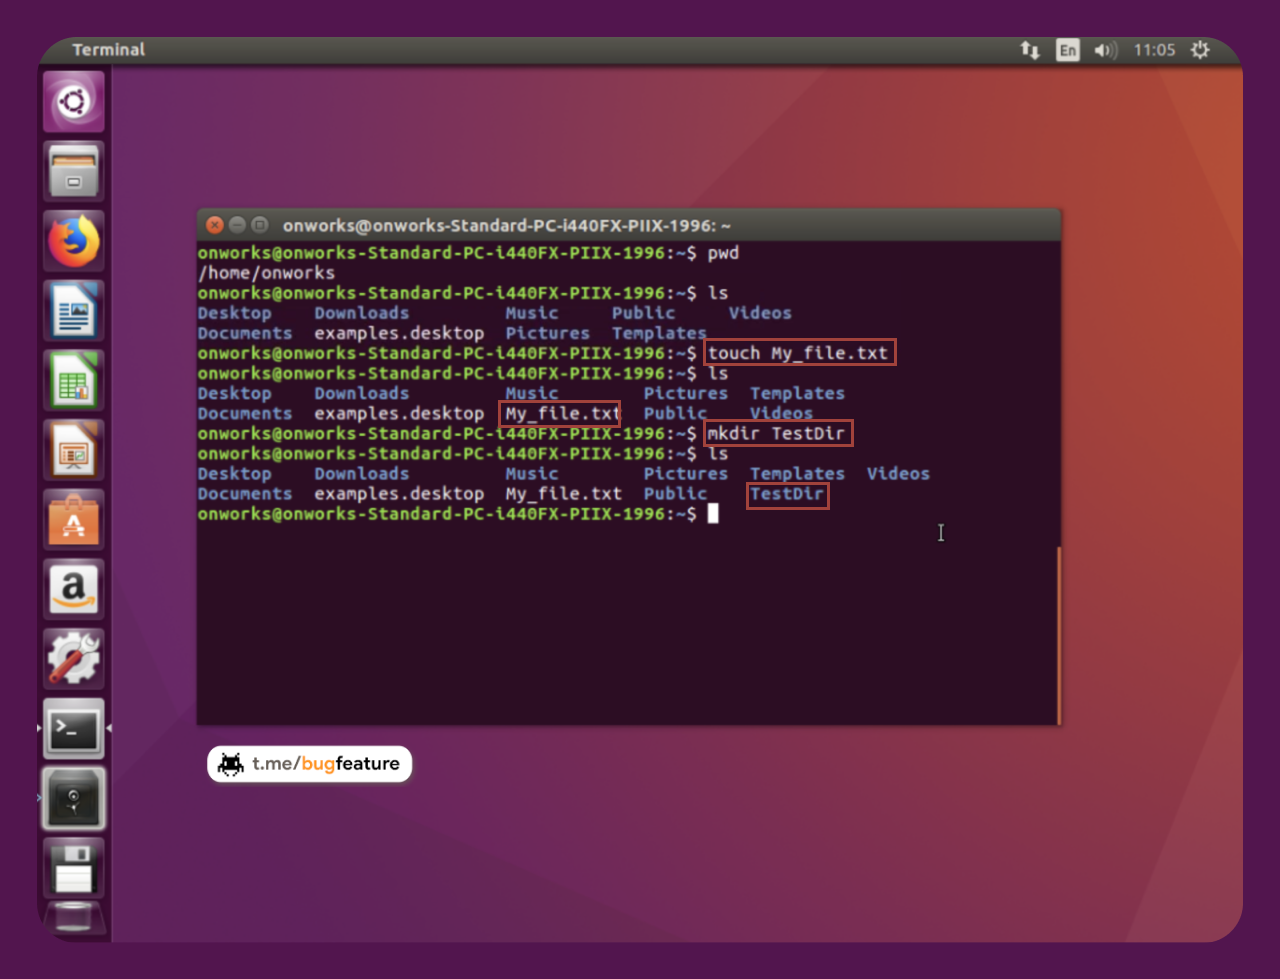Minimize the terminal window
The image size is (1280, 979).
coord(237,225)
